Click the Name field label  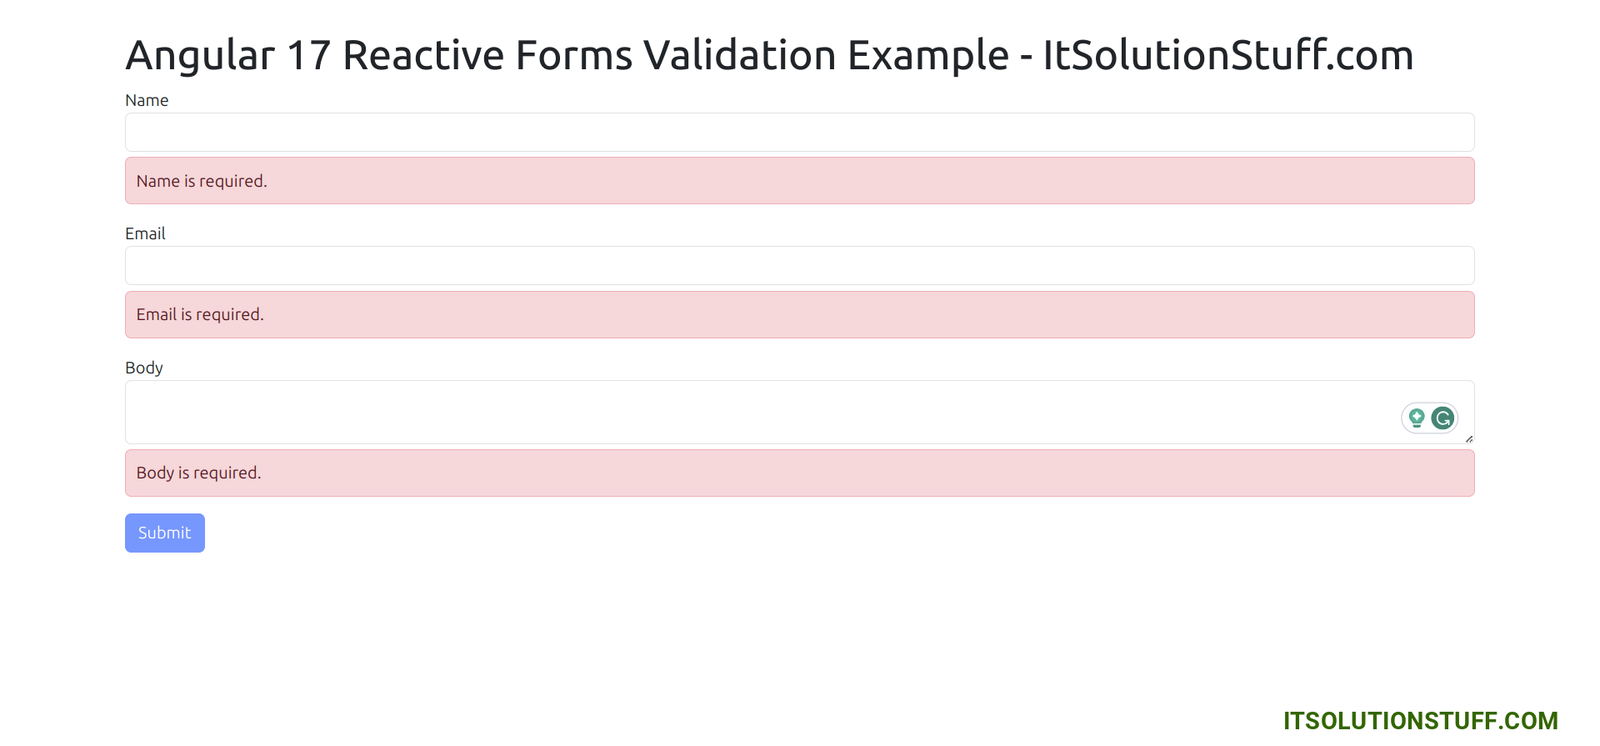(147, 100)
